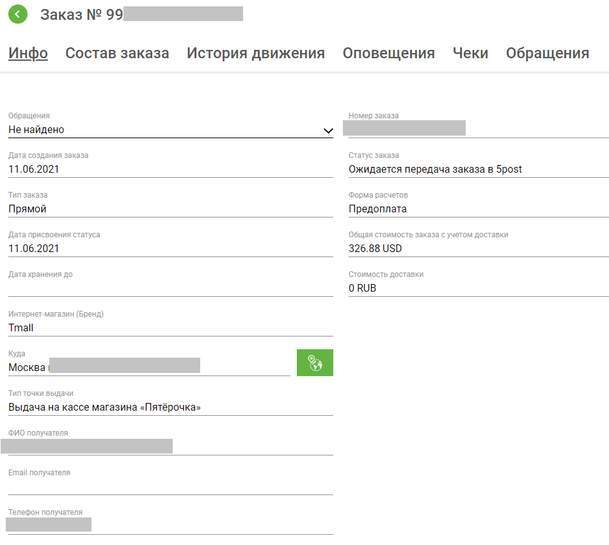
Task: Select the Тип точки выдачи field
Action: [170, 407]
